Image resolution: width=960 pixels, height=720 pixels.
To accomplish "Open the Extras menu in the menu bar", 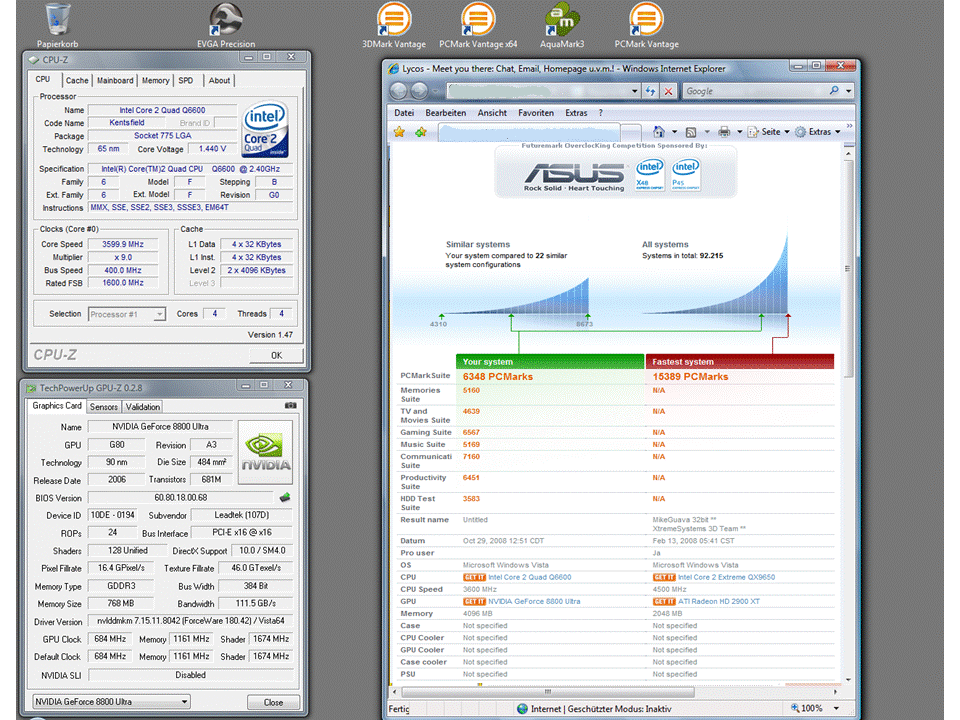I will [576, 113].
